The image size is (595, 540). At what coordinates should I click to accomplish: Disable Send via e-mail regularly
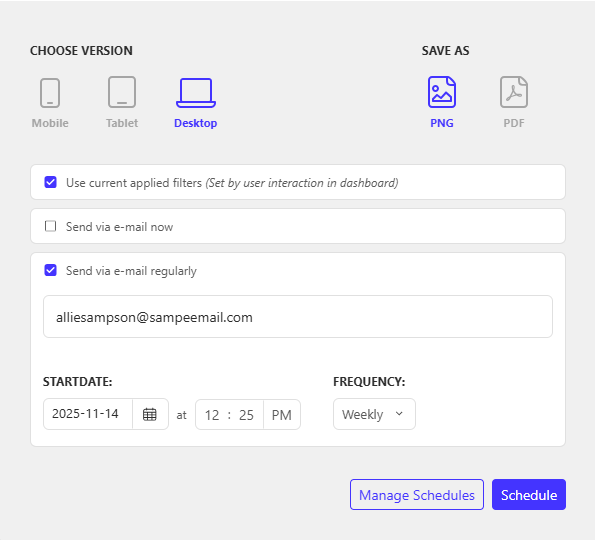pyautogui.click(x=50, y=270)
